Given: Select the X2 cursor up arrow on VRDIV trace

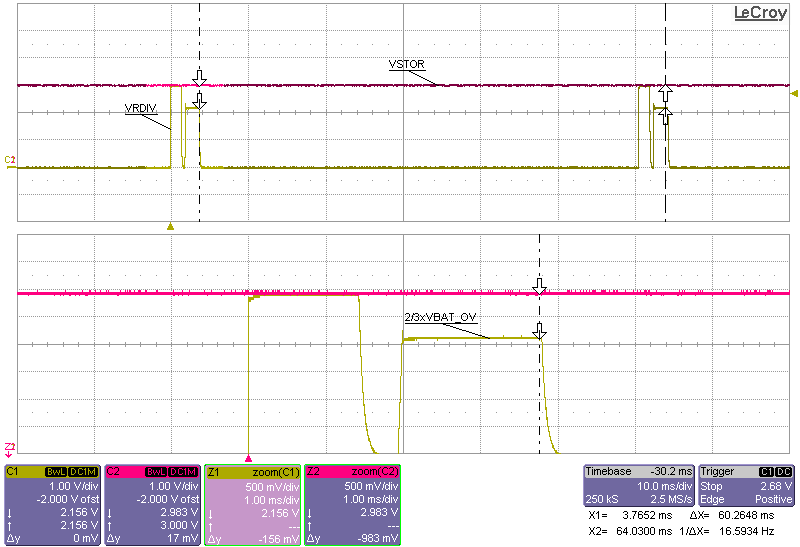Looking at the screenshot, I should (665, 115).
